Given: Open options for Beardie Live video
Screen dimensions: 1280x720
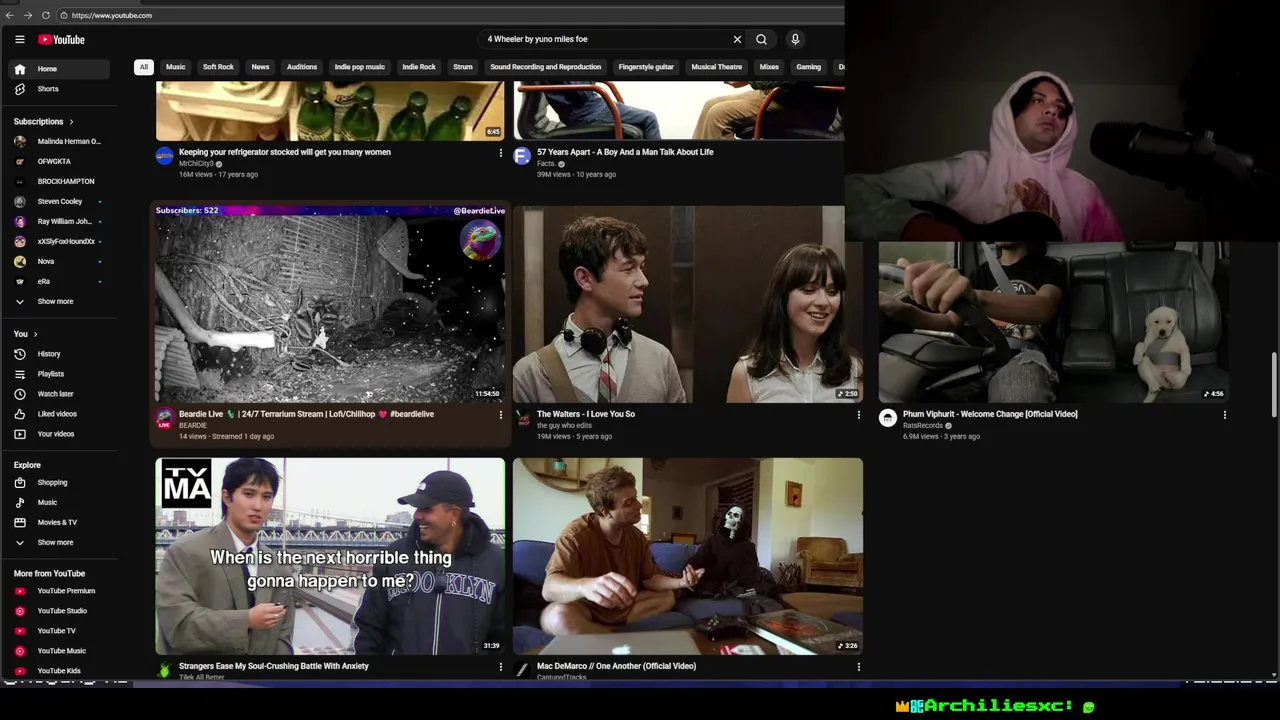Looking at the screenshot, I should [501, 415].
